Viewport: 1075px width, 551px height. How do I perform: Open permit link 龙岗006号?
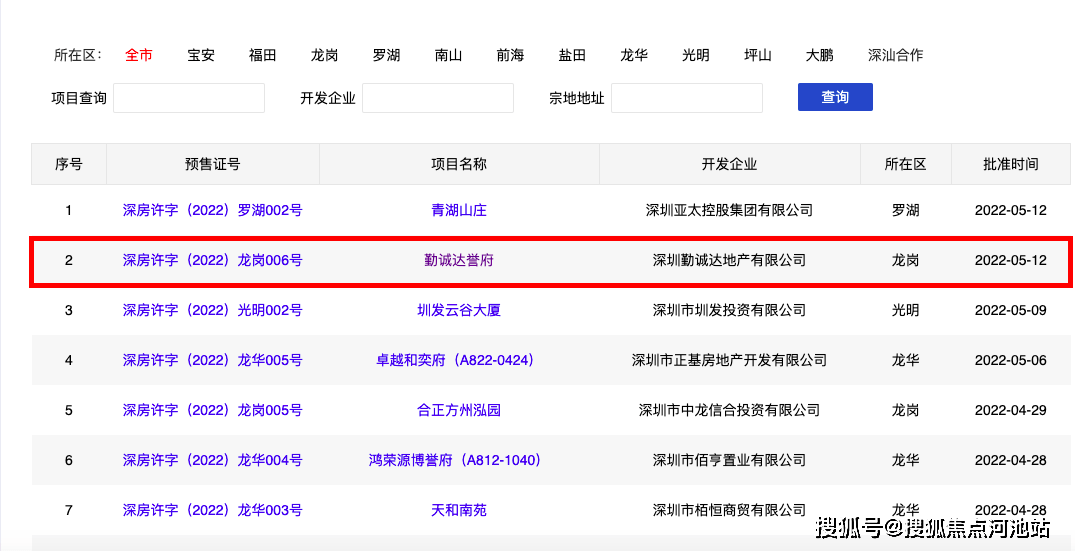tap(213, 260)
